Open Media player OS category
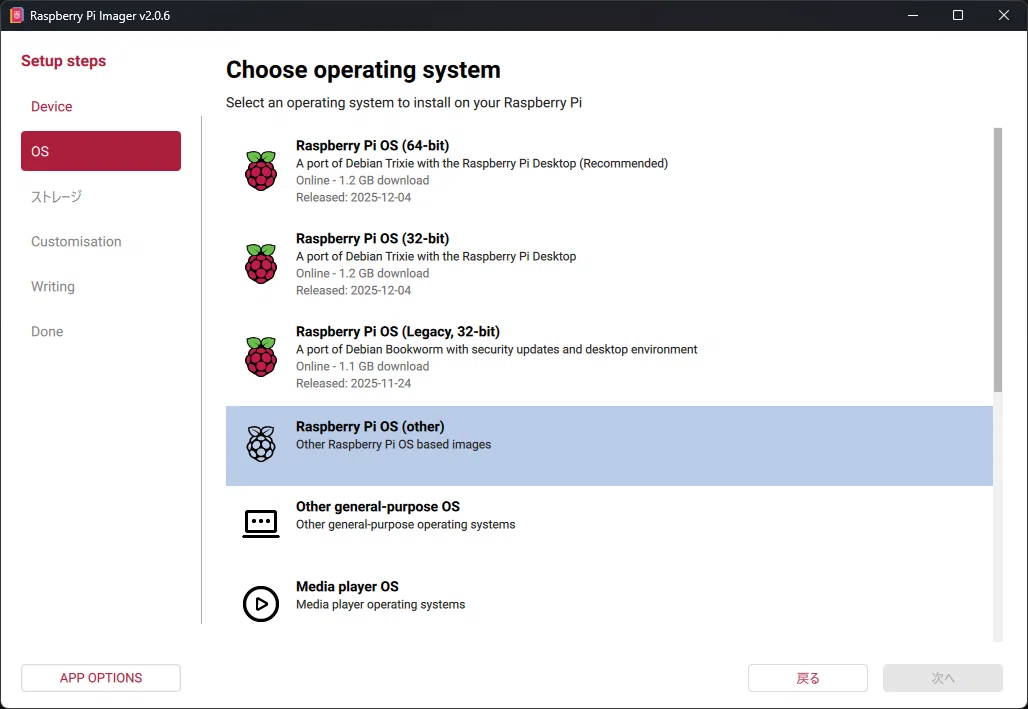Screen dimensions: 1028x709 (609, 603)
